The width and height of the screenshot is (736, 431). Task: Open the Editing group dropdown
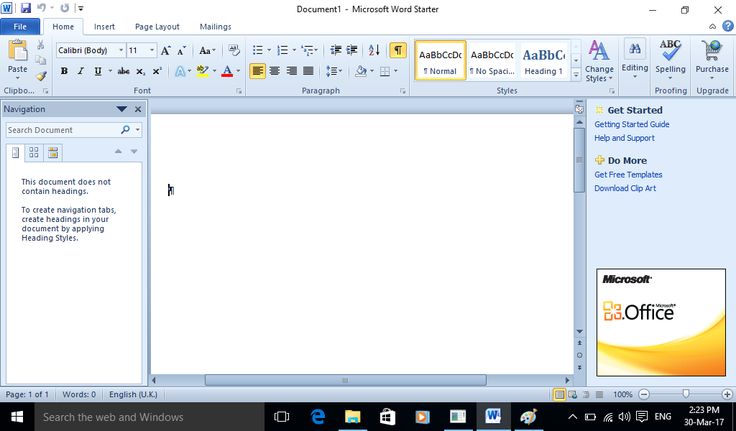635,60
